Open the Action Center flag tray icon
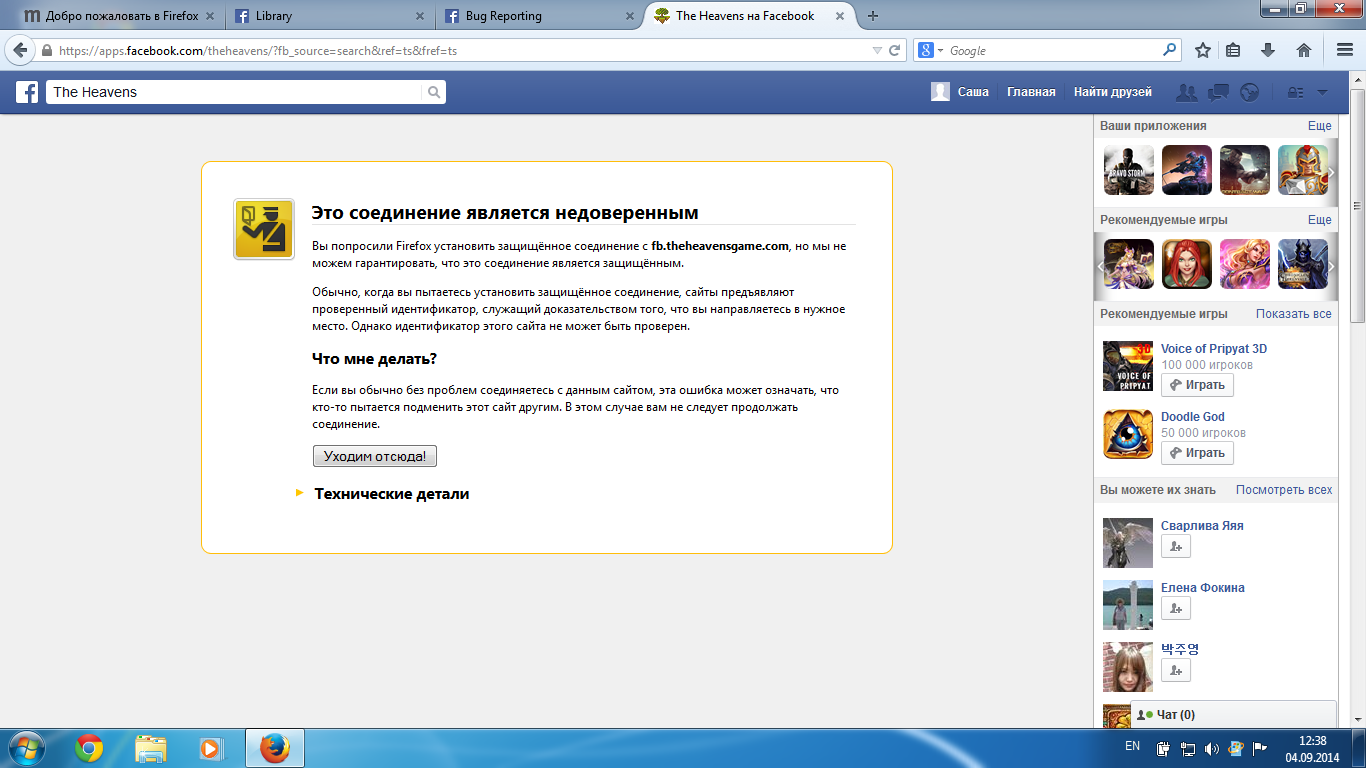1366x768 pixels. [x=1260, y=748]
